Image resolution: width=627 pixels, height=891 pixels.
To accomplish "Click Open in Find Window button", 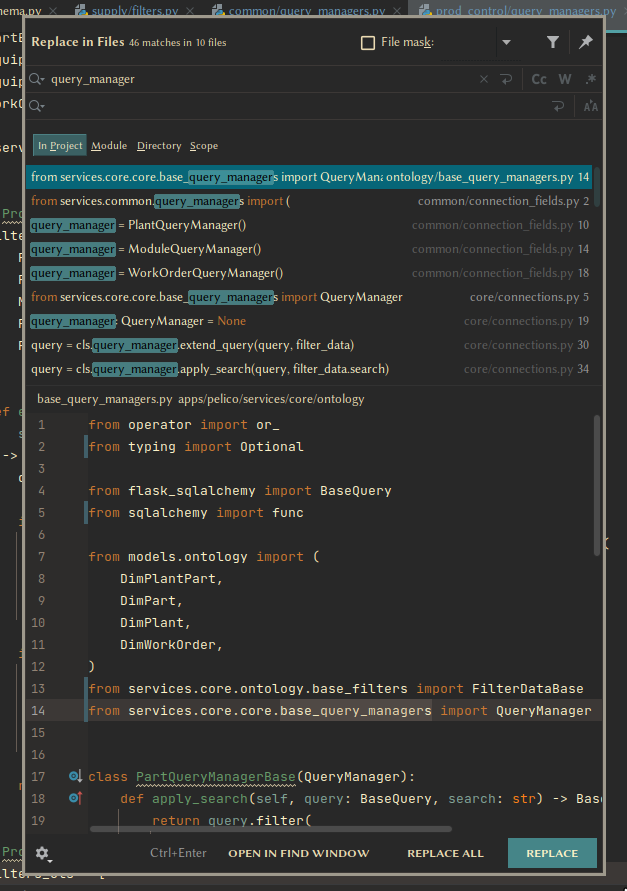I will coord(298,853).
